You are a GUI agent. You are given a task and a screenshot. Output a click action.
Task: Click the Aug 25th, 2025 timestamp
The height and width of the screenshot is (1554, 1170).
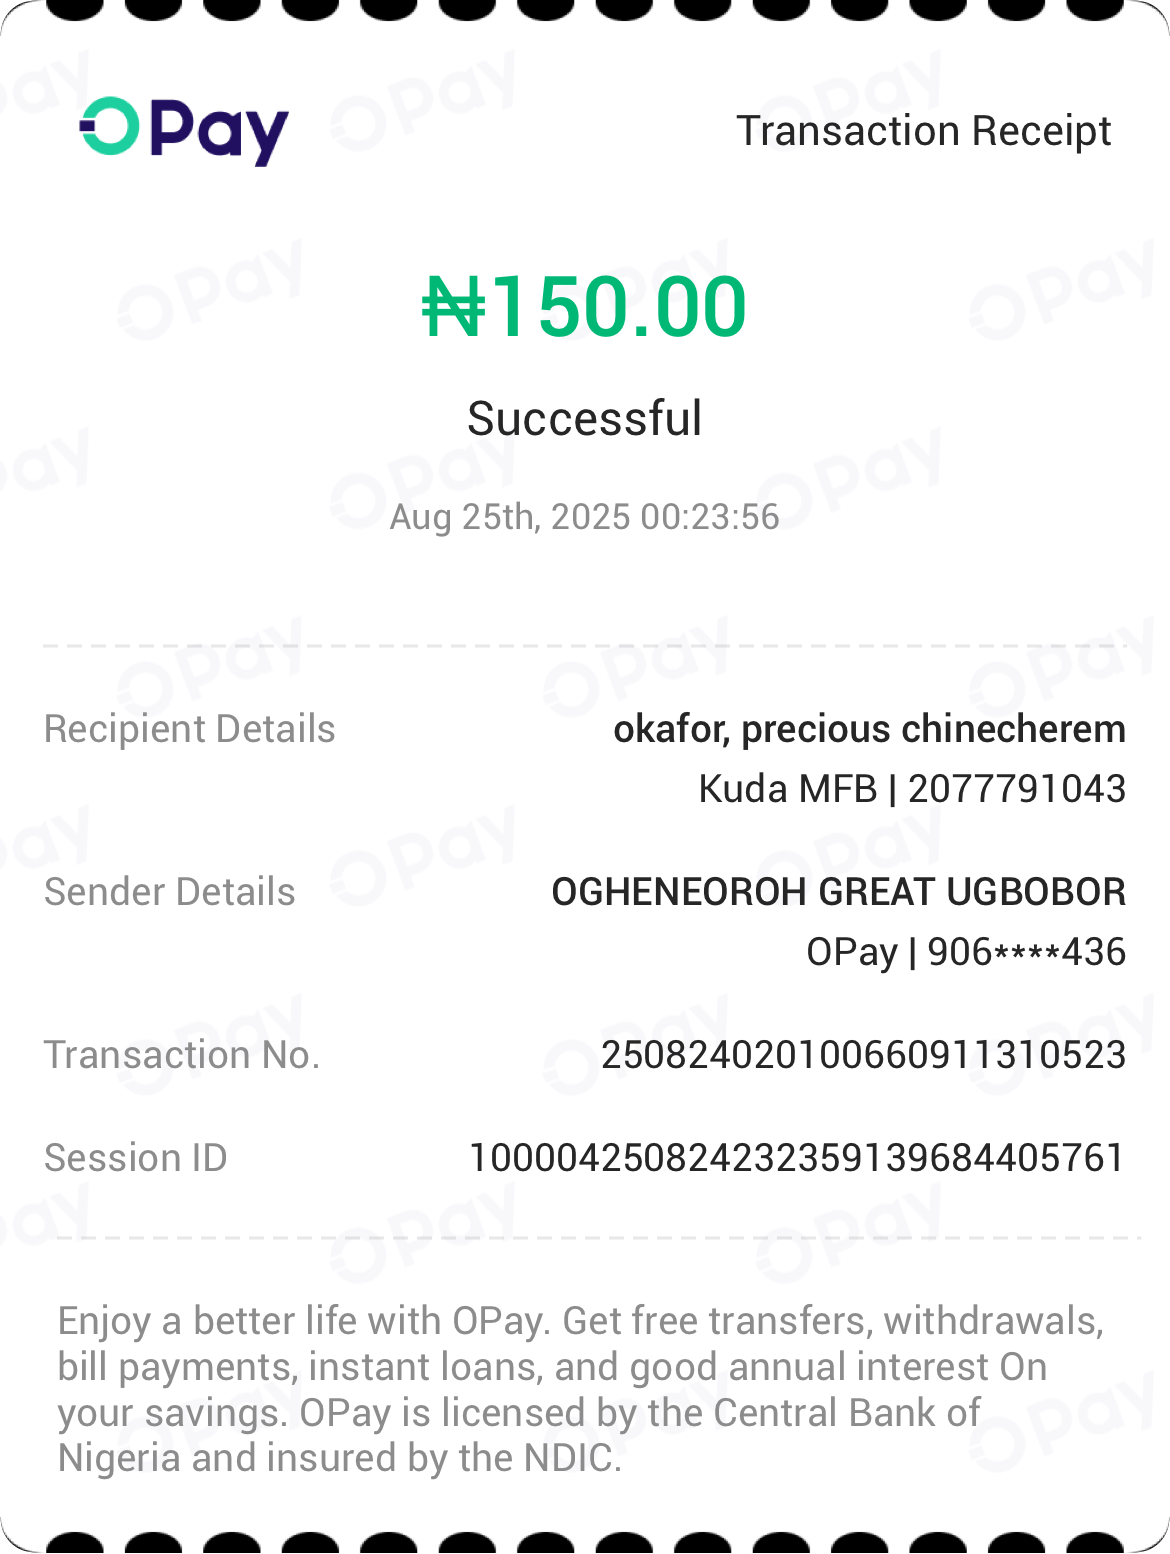[x=584, y=517]
